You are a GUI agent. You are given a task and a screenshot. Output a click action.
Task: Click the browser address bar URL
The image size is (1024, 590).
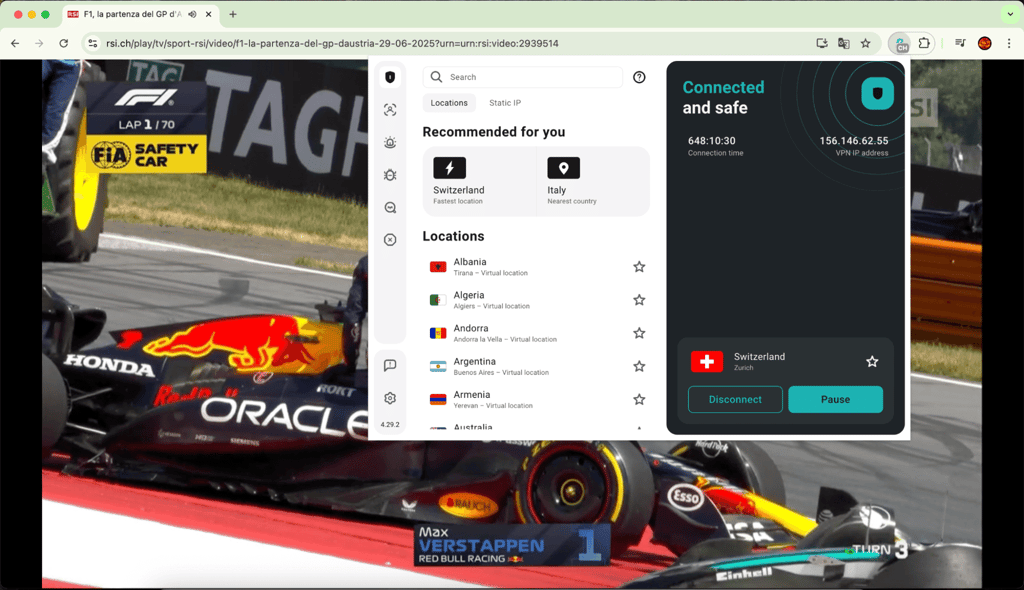pos(332,44)
